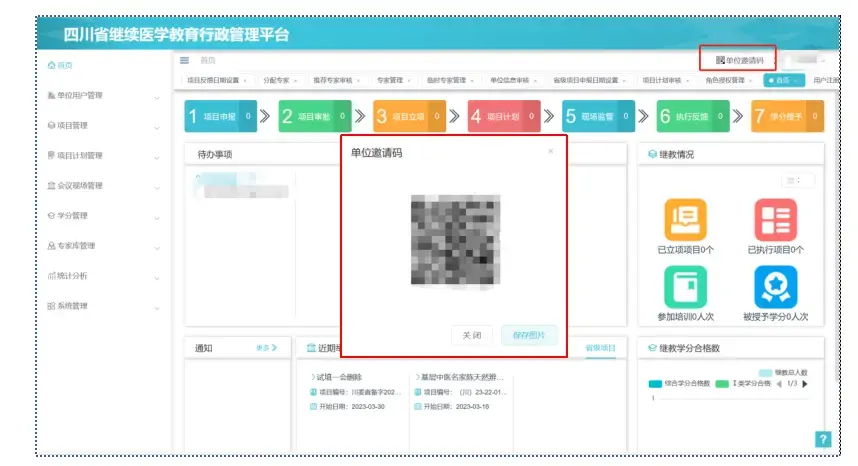Toggle 继教总人数 chart legend
This screenshot has height=466, width=858.
(x=783, y=372)
